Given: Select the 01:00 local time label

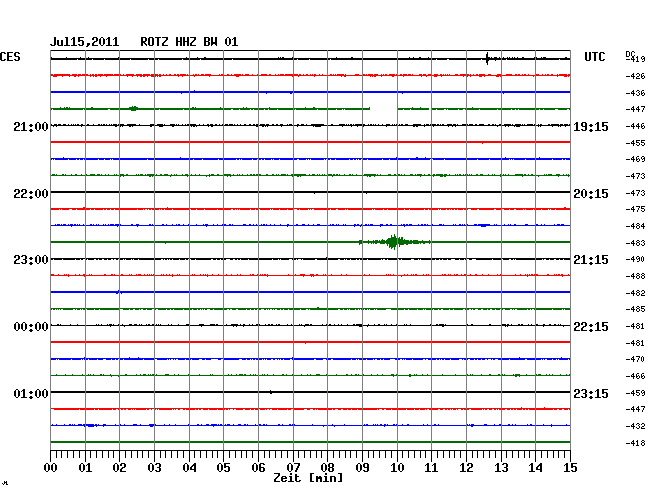Looking at the screenshot, I should pos(31,393).
